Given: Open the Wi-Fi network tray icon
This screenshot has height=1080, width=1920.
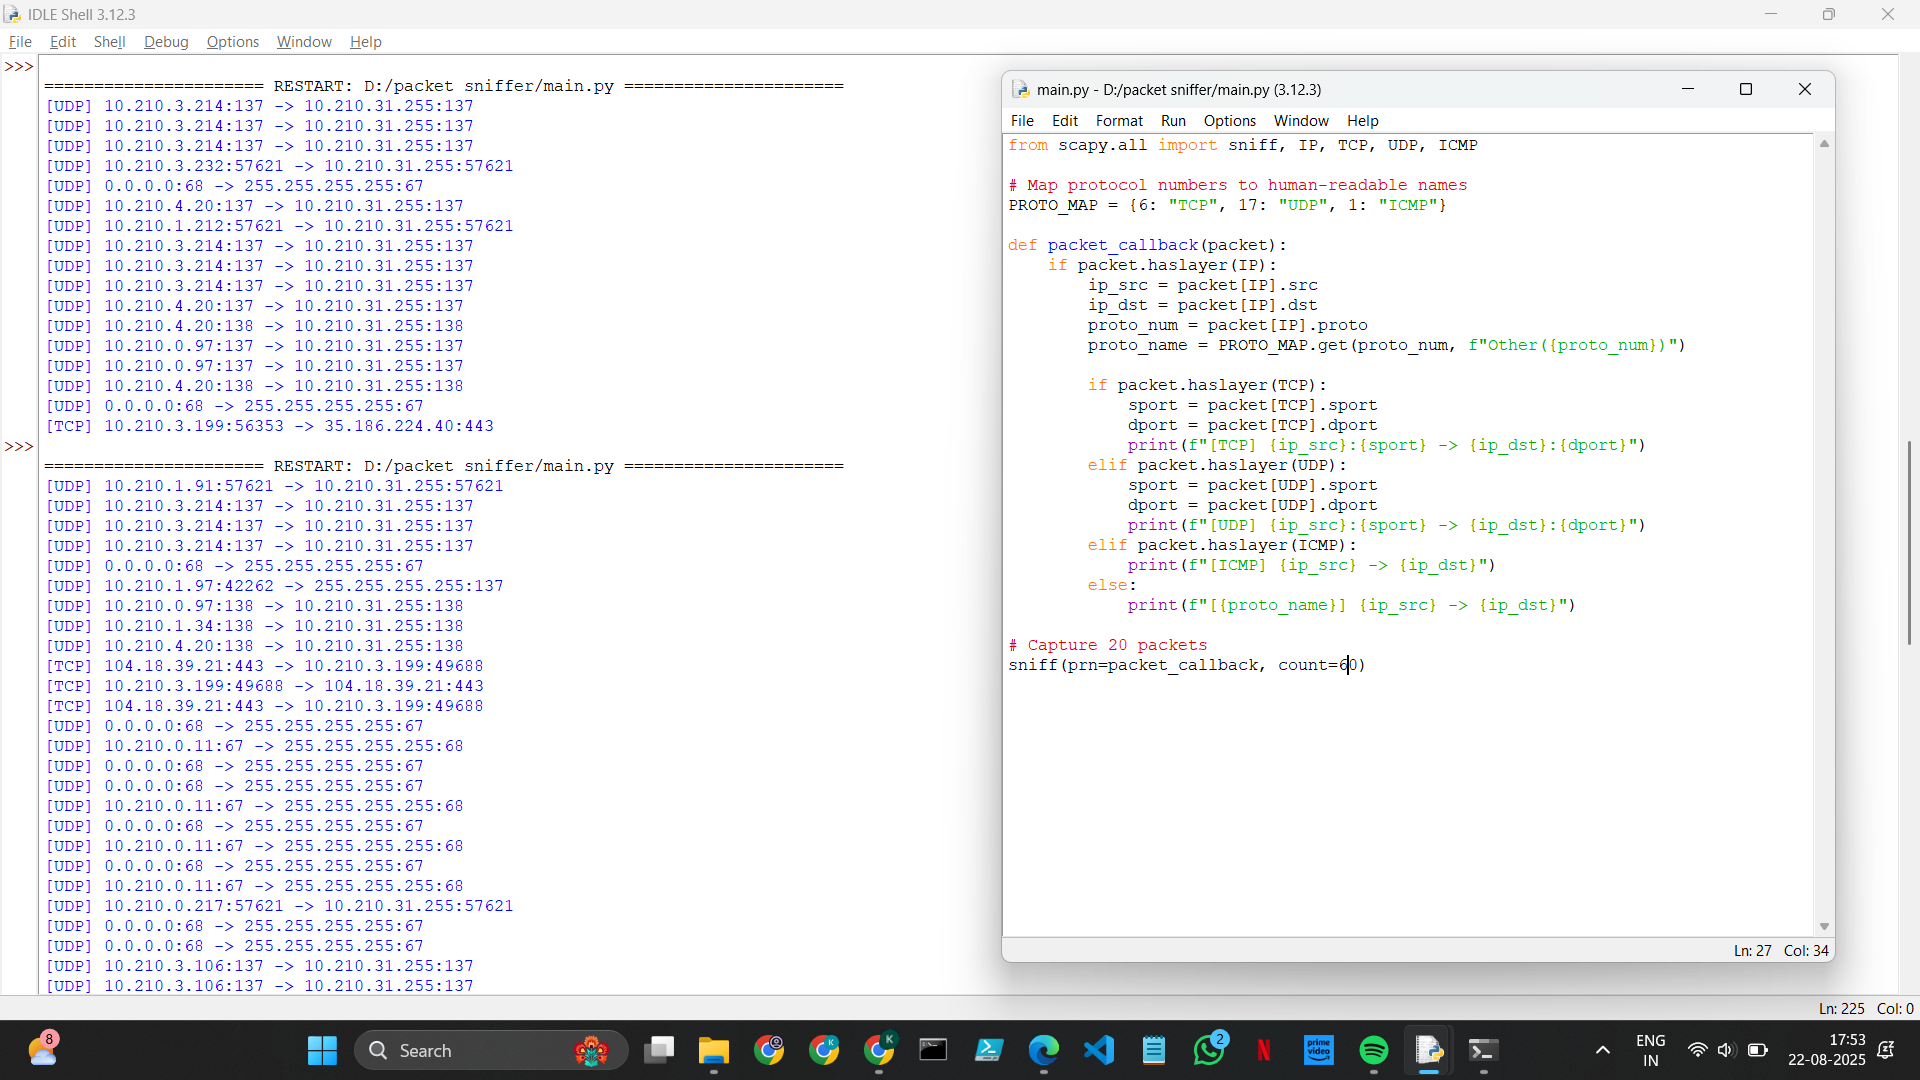Looking at the screenshot, I should (1697, 1050).
